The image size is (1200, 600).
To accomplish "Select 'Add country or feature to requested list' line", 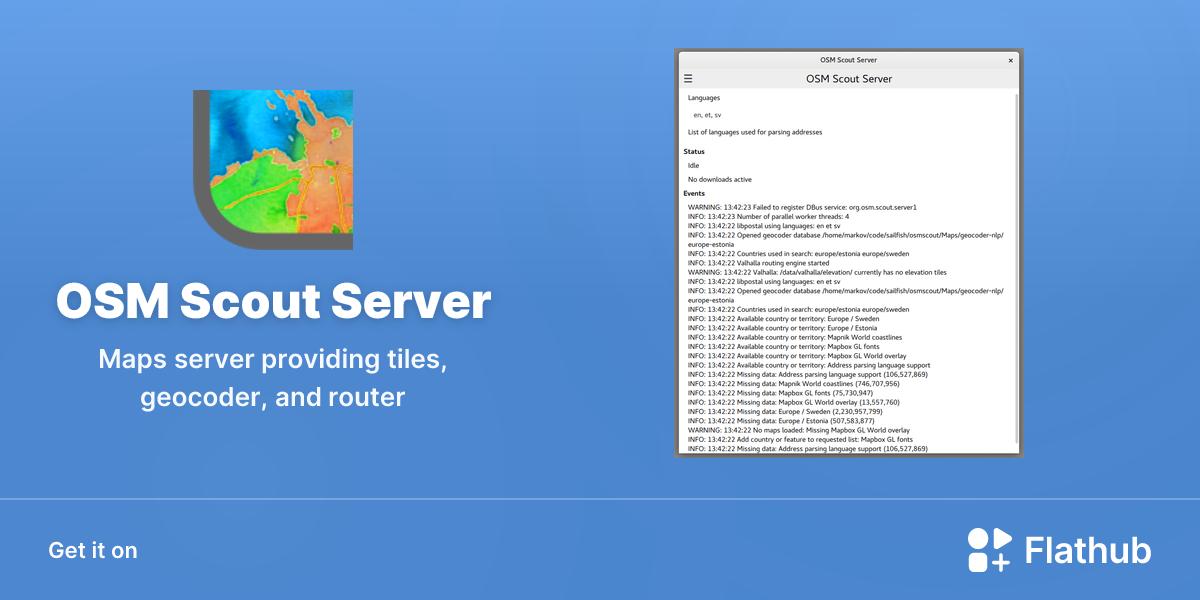I will click(x=800, y=440).
